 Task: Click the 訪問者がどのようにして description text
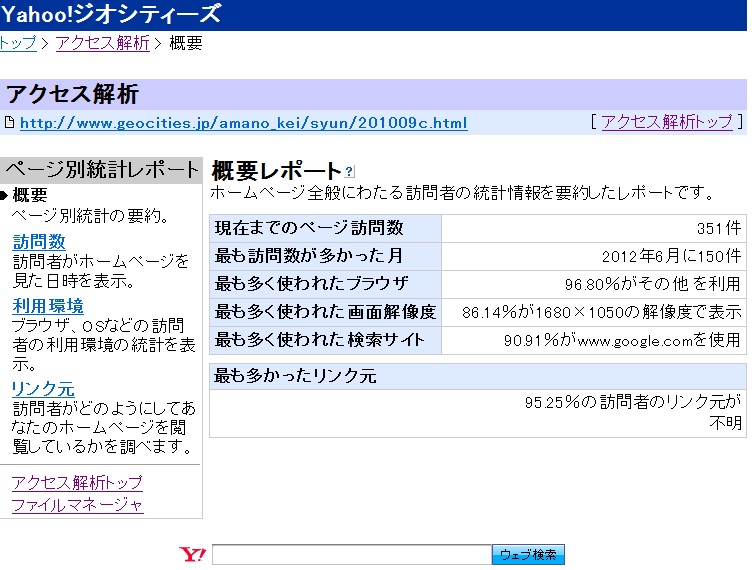point(104,427)
